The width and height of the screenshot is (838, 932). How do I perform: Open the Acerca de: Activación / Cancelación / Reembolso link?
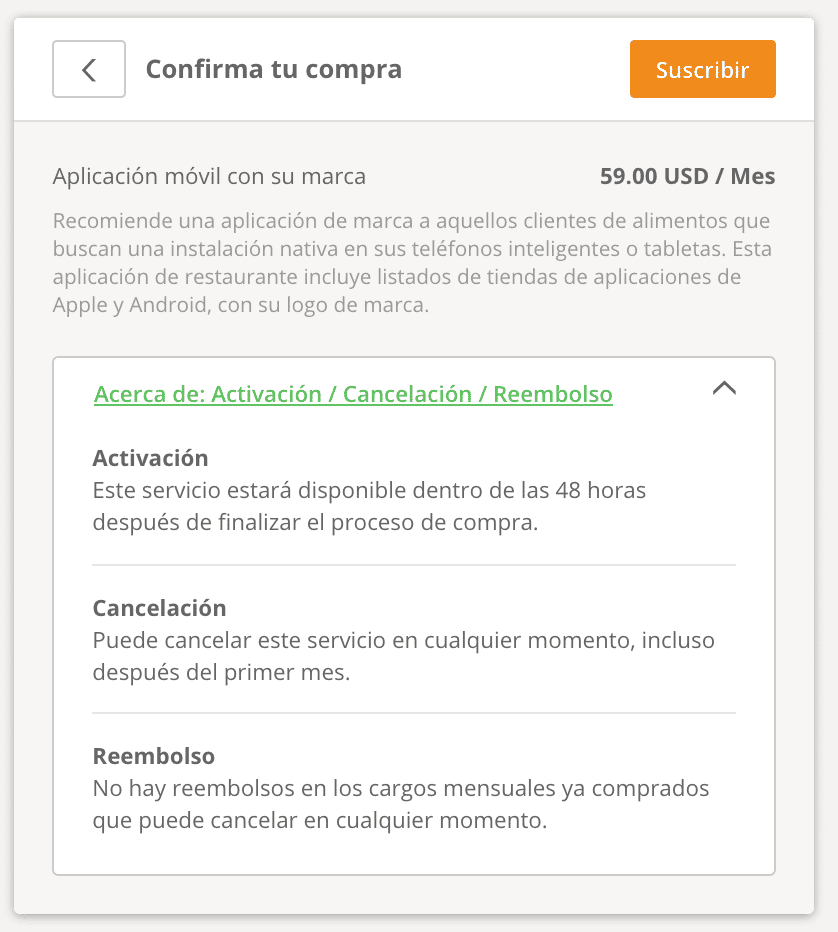tap(353, 394)
